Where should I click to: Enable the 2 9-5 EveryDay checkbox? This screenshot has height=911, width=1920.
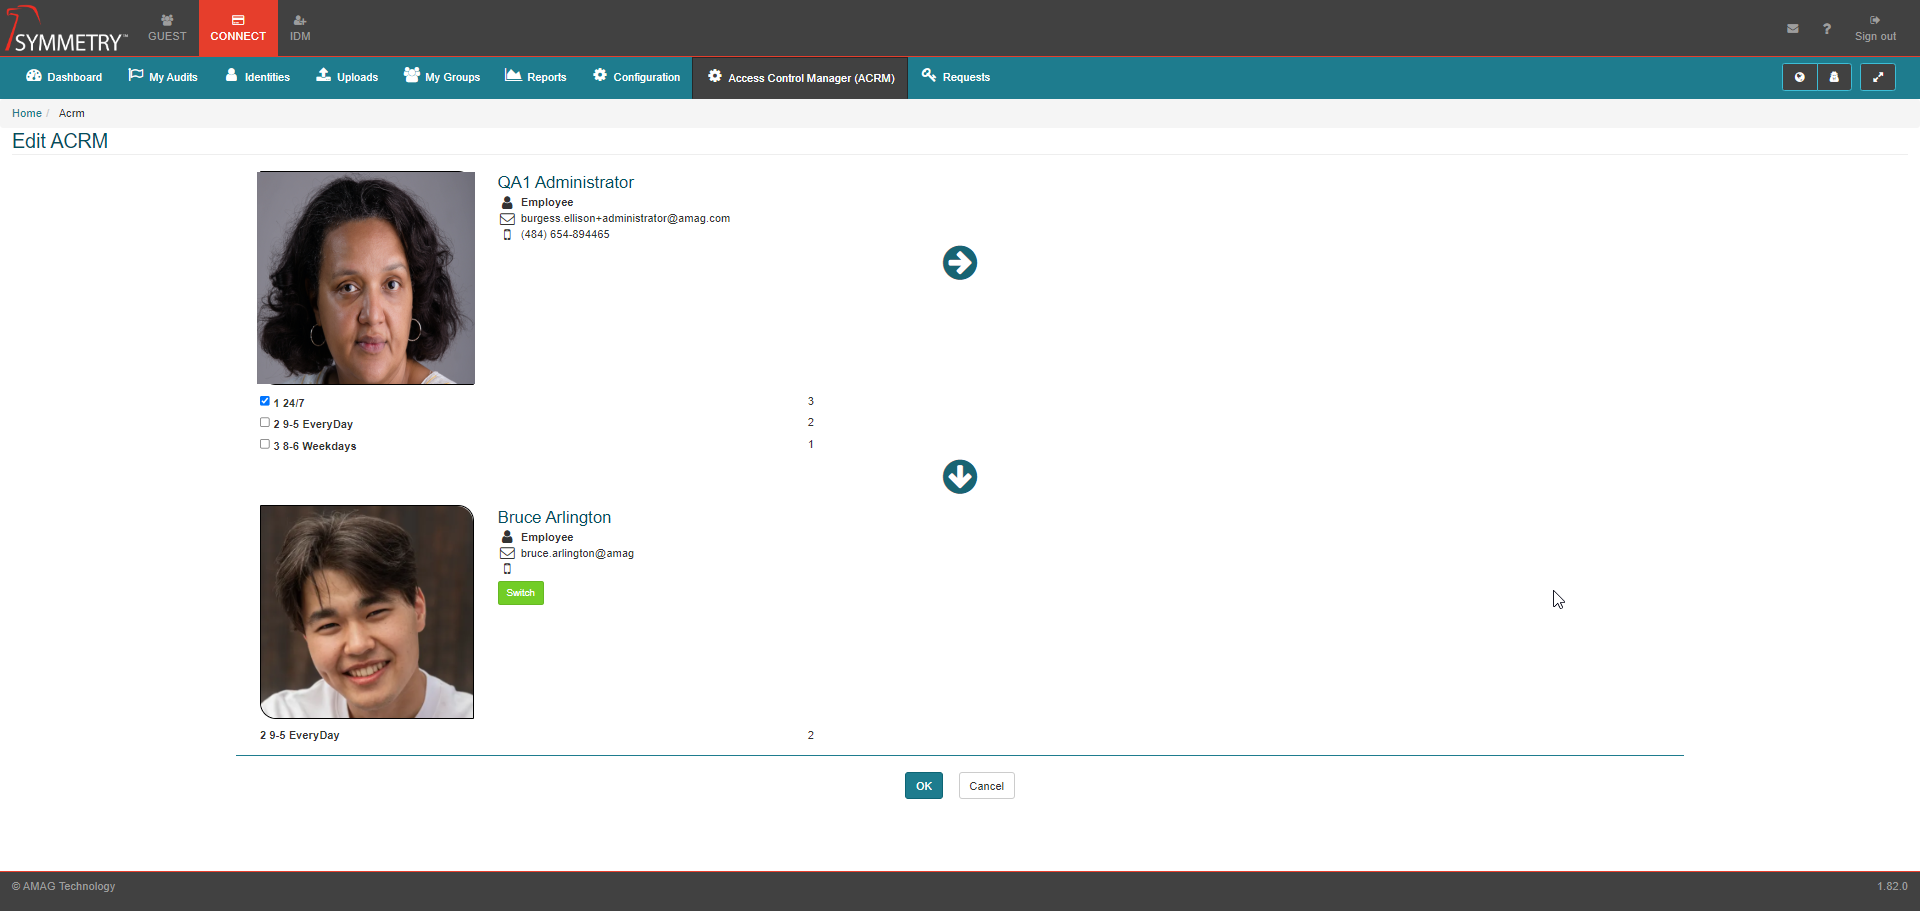pyautogui.click(x=265, y=423)
